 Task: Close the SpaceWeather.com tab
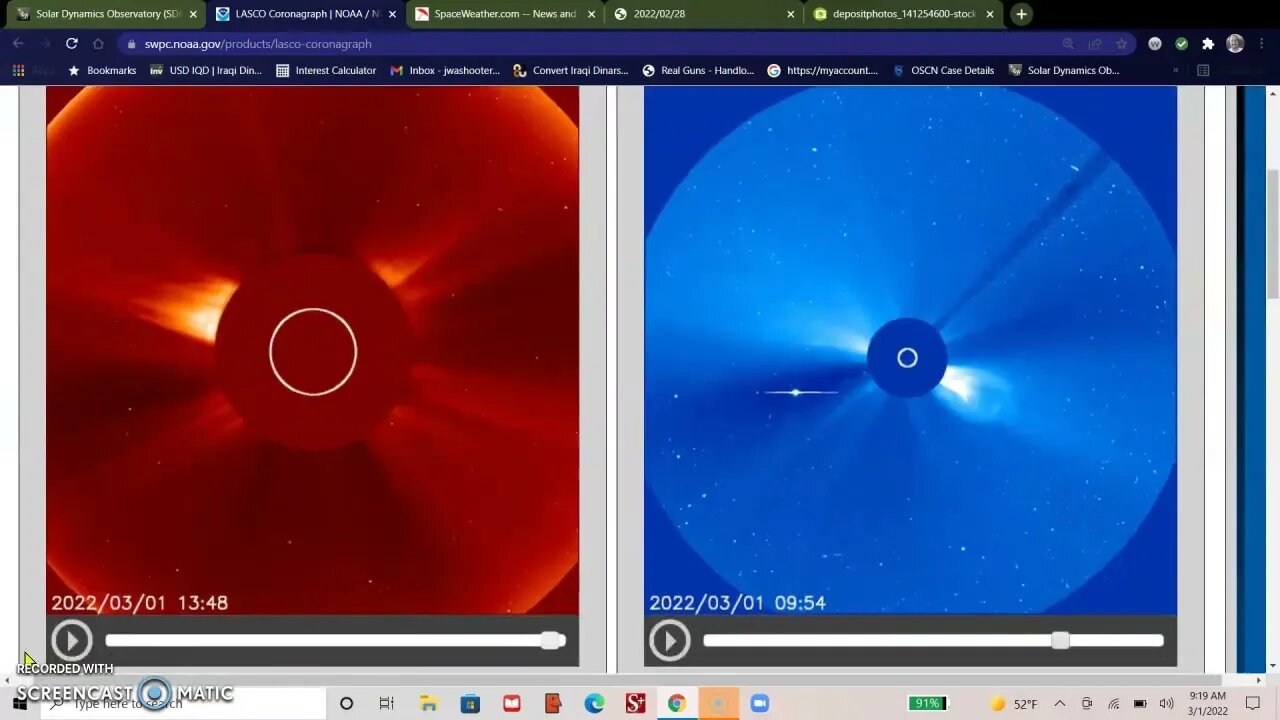click(x=591, y=14)
